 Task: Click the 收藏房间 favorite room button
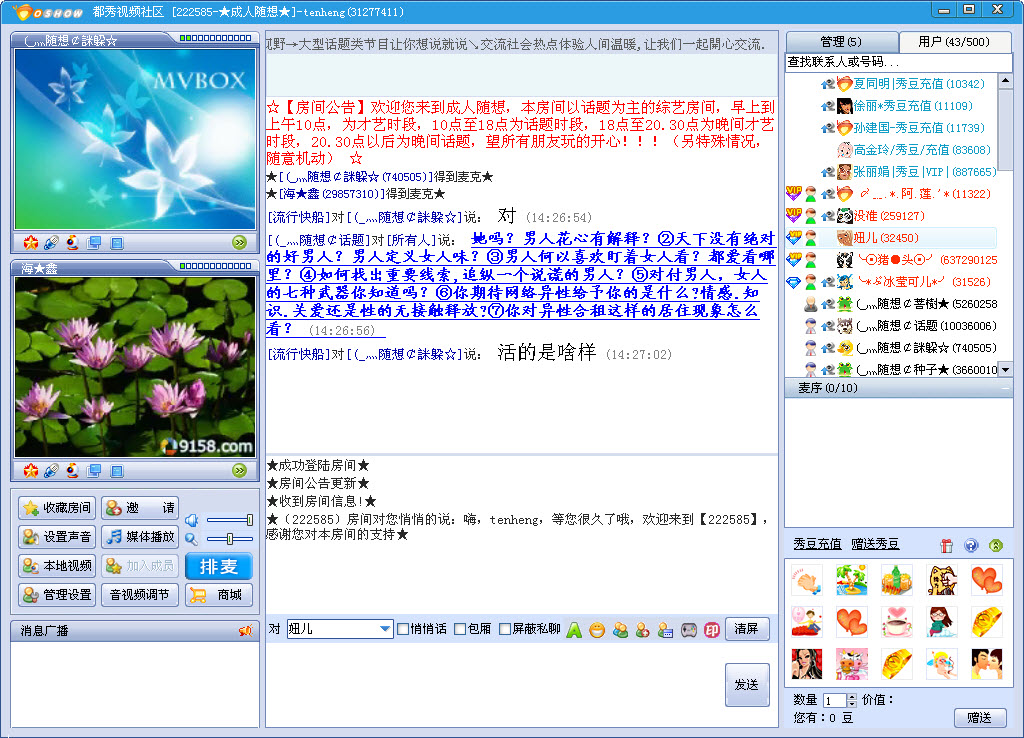tap(57, 507)
